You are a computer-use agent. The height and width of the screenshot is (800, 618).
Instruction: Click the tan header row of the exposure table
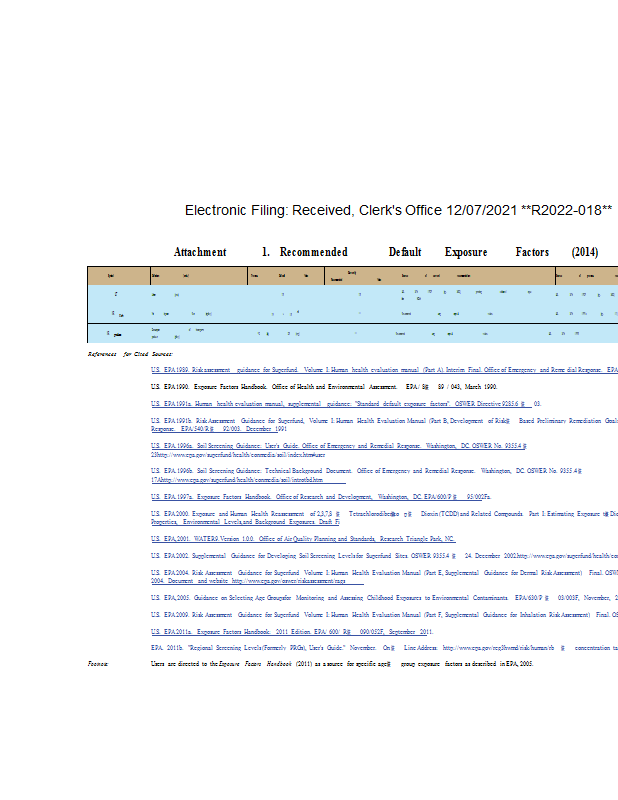352,275
